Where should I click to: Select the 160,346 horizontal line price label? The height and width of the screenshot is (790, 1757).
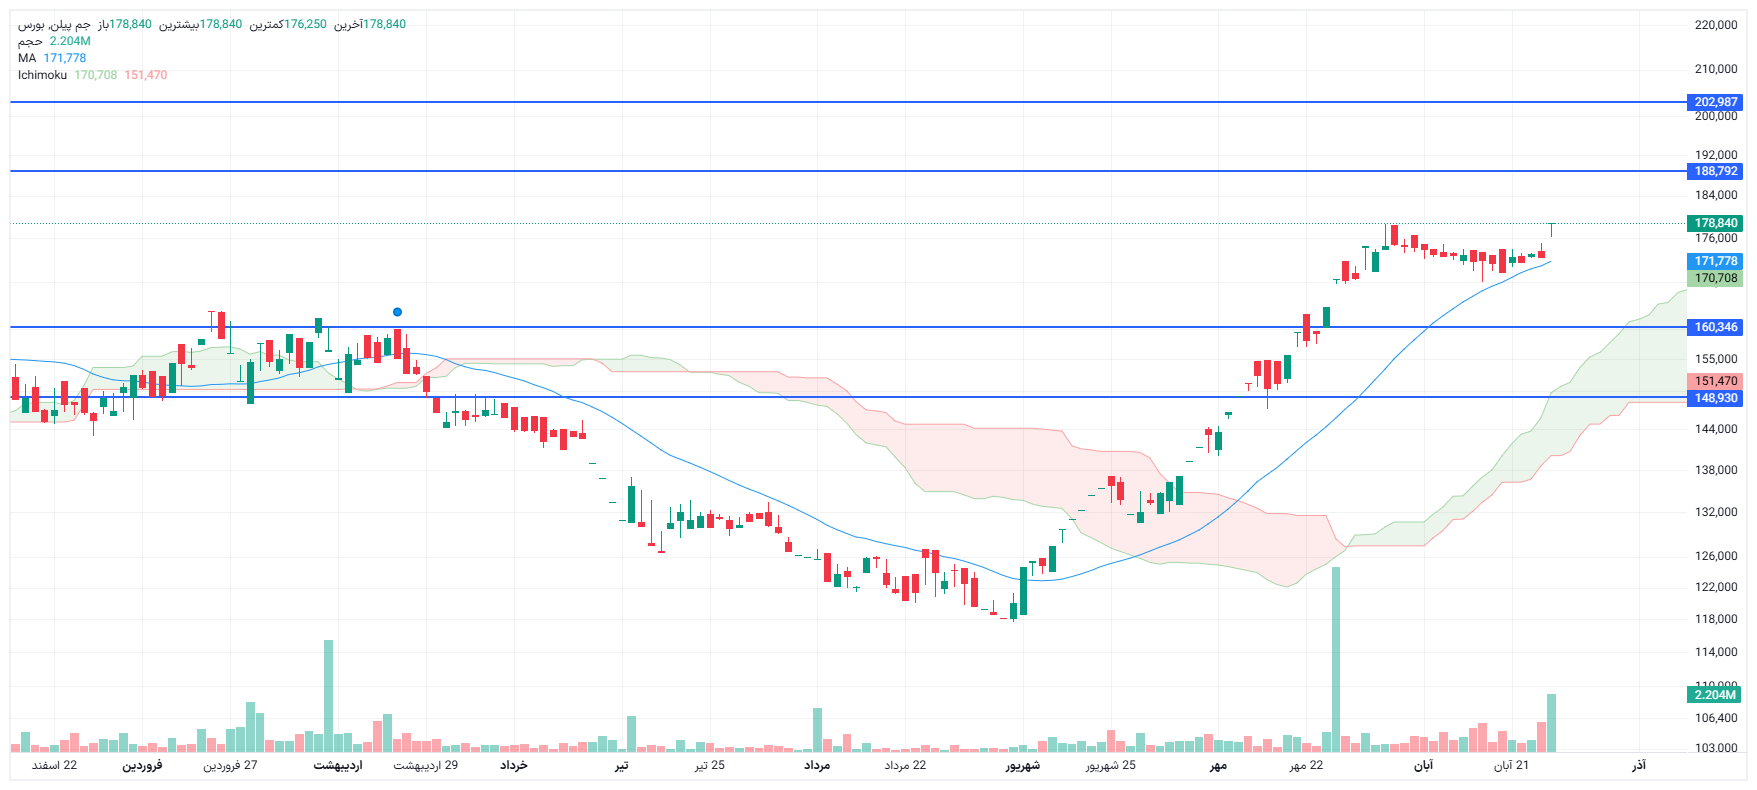[1715, 327]
